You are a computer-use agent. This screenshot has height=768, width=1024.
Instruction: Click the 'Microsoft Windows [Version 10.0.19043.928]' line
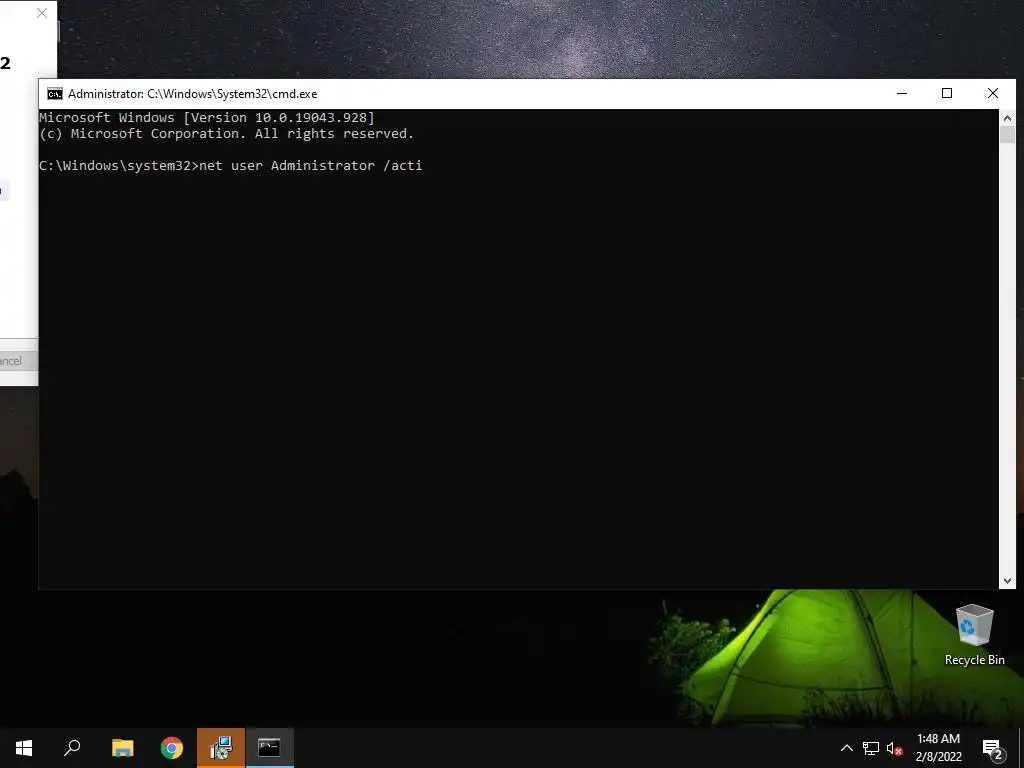pyautogui.click(x=206, y=118)
